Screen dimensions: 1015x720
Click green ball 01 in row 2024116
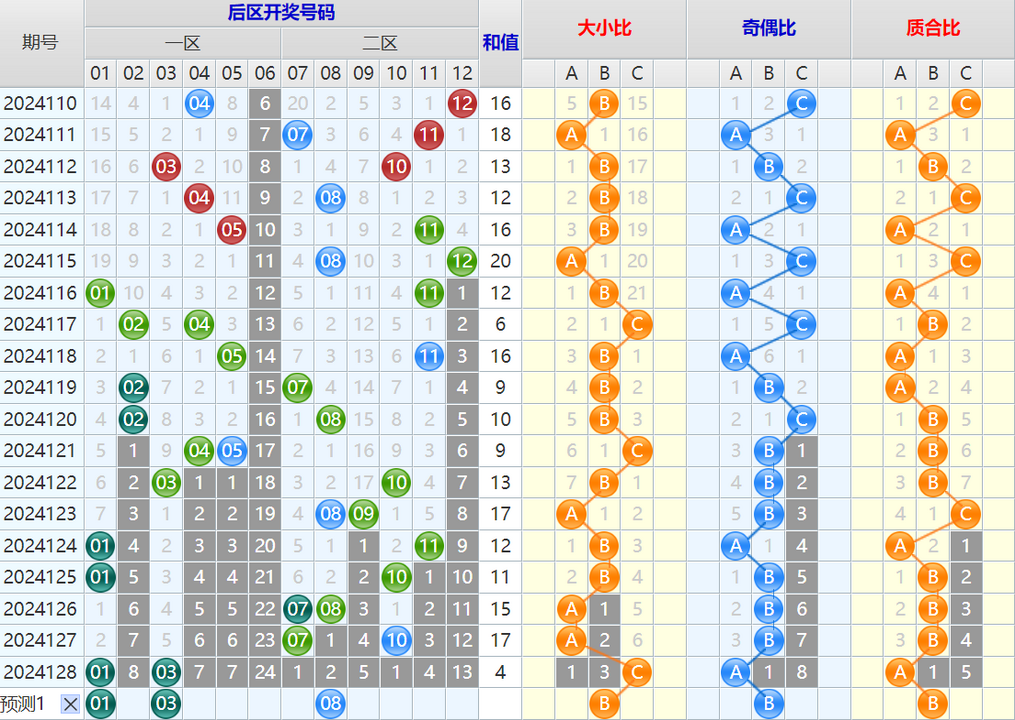click(x=100, y=293)
